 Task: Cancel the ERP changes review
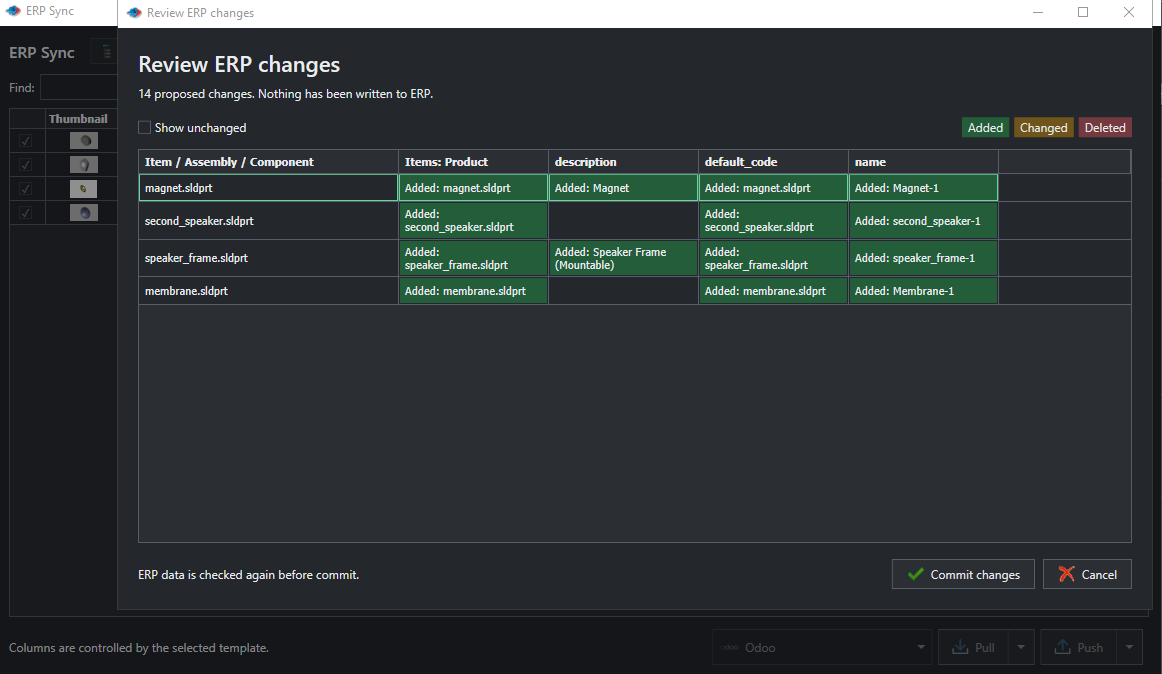click(x=1086, y=574)
